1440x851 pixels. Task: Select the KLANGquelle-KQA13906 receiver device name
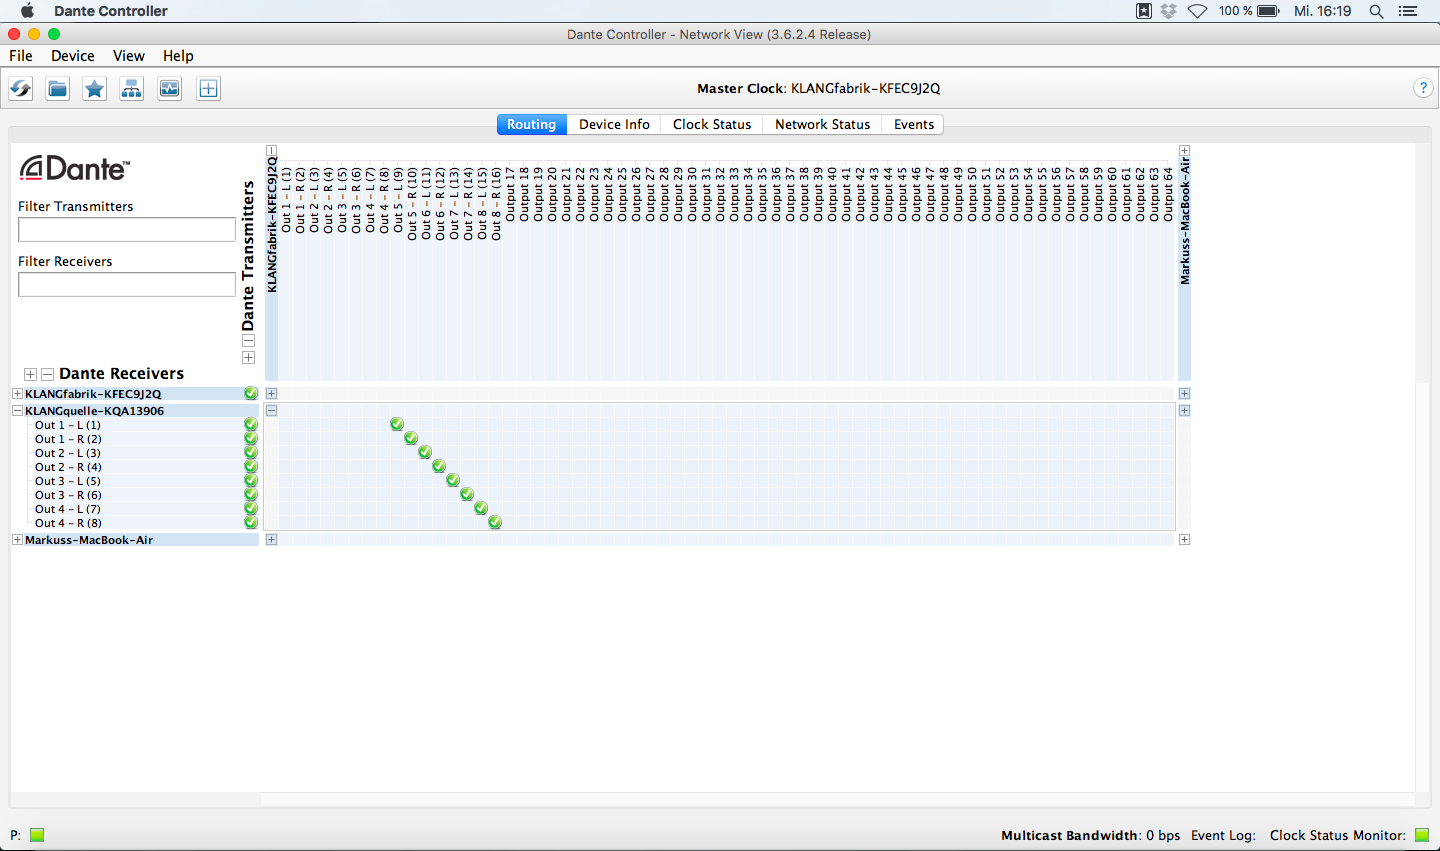tap(94, 411)
